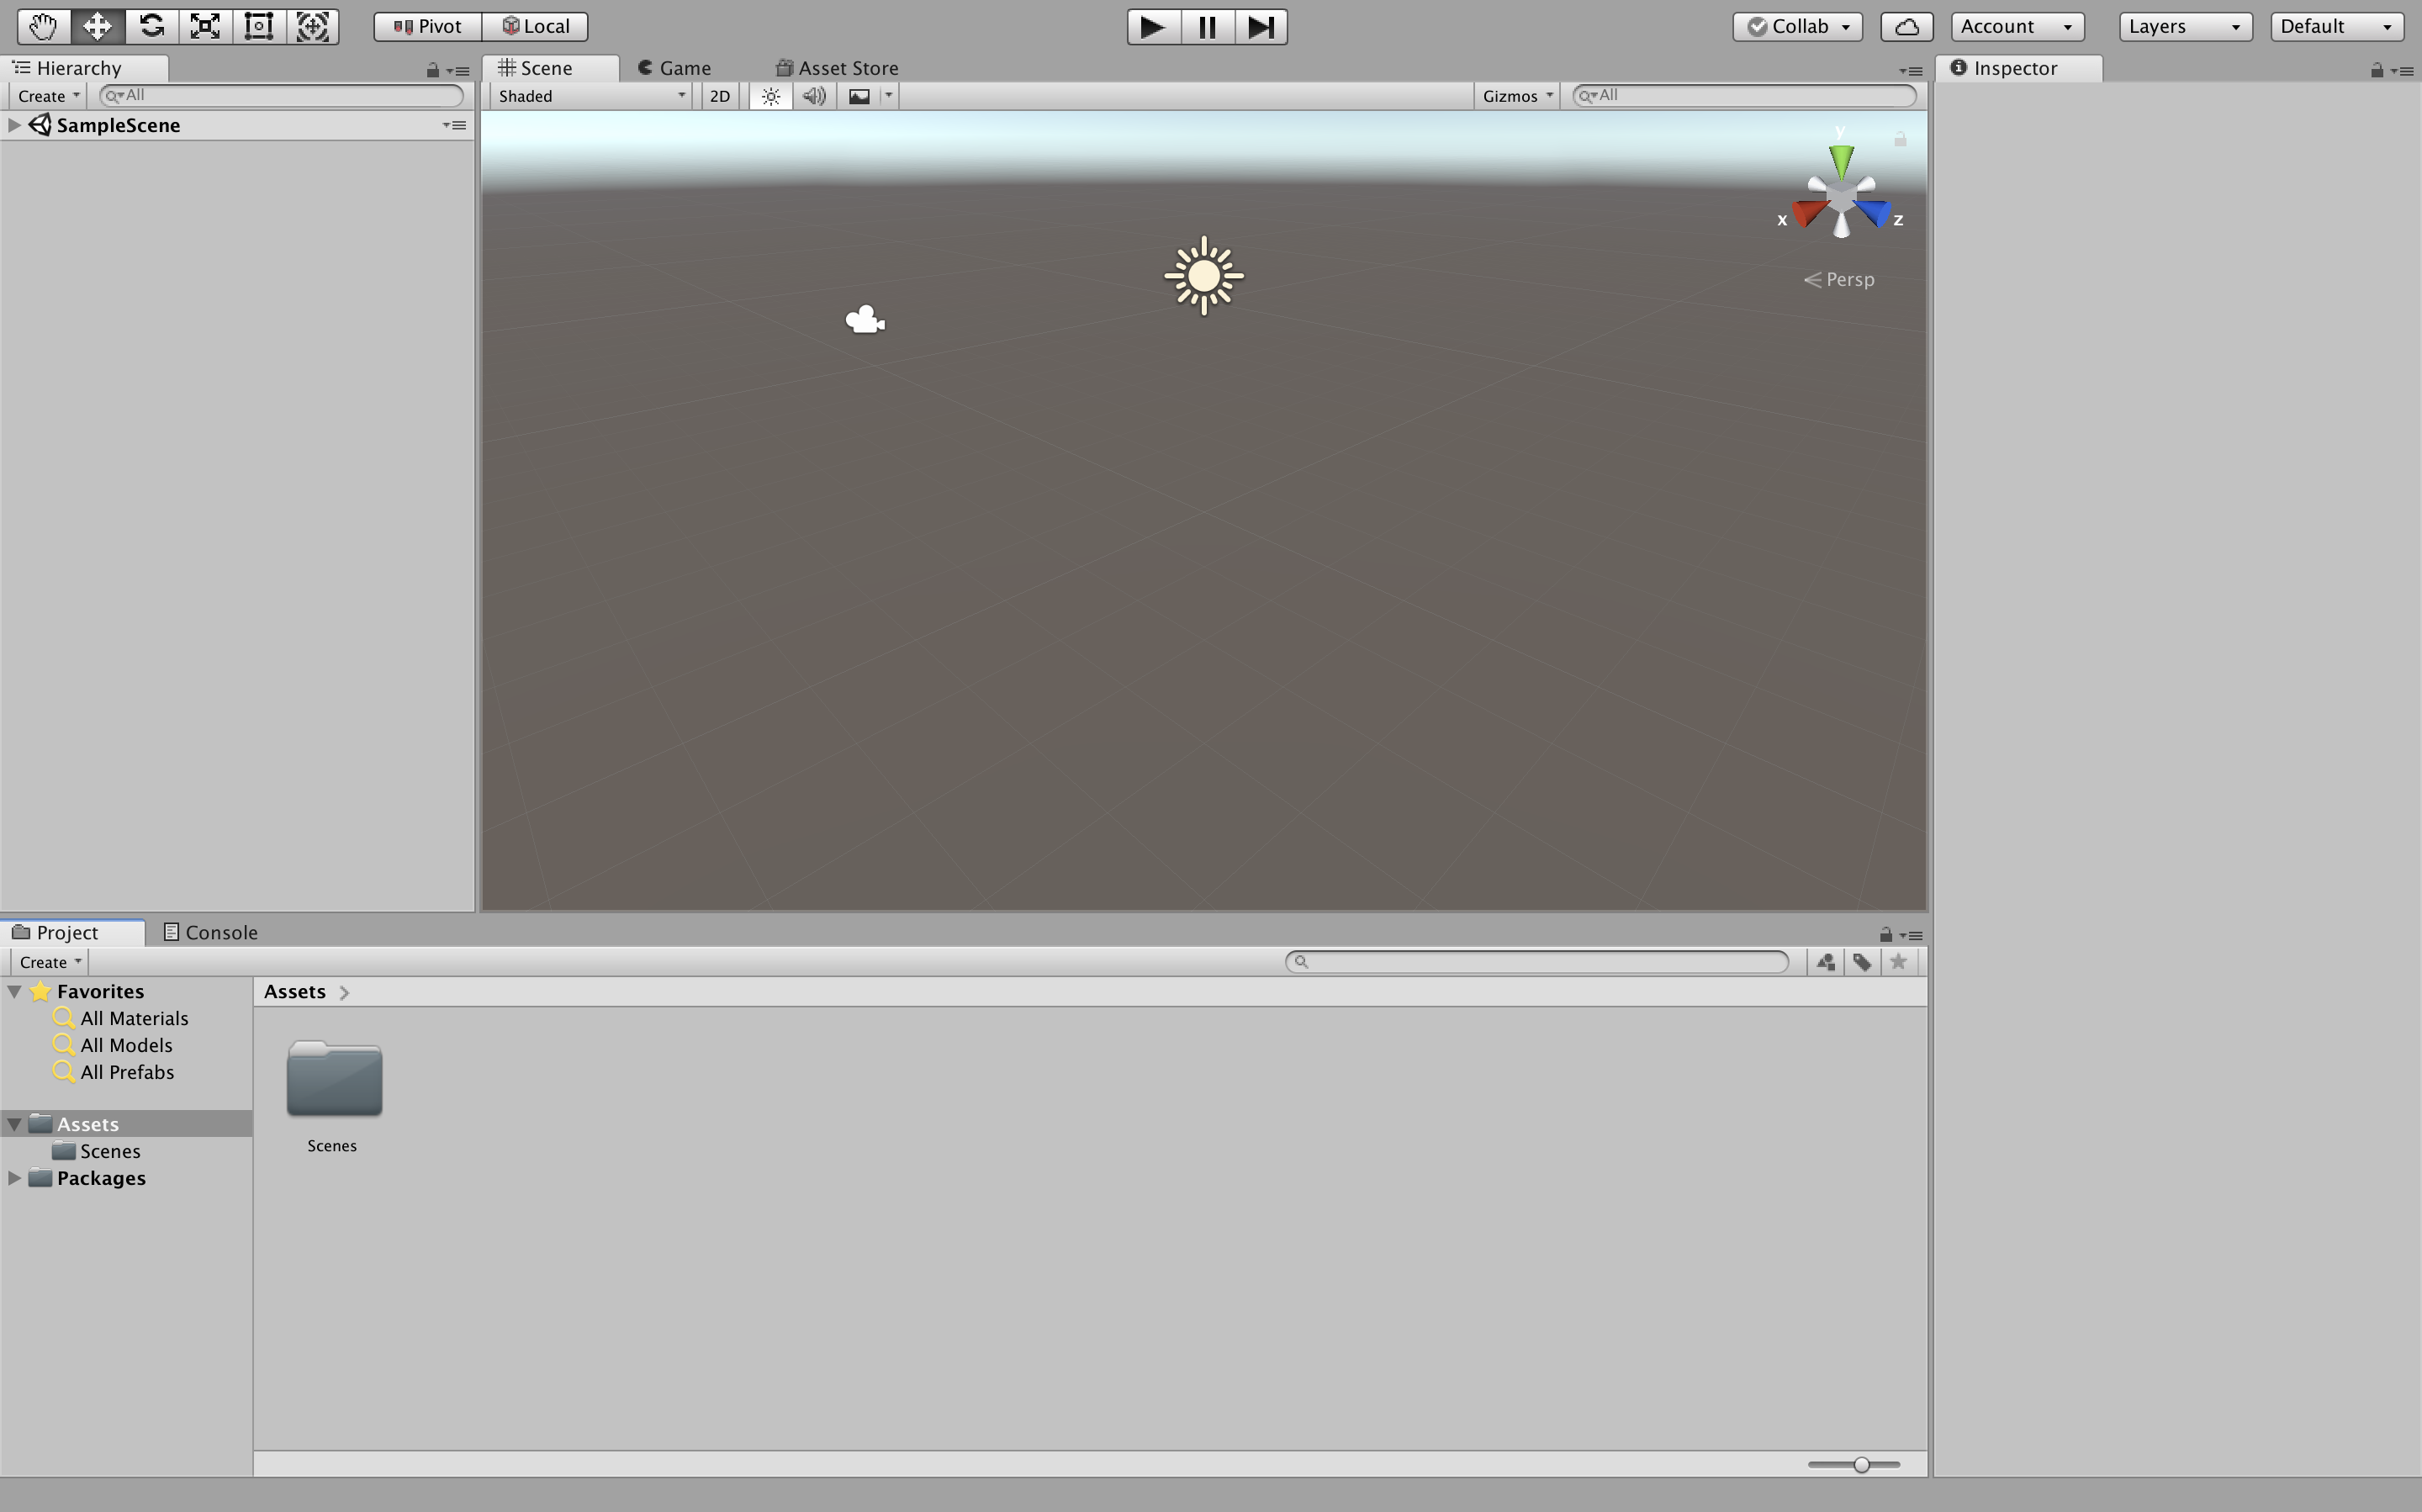Toggle Pivot/Center handle position
The width and height of the screenshot is (2422, 1512).
pyautogui.click(x=428, y=26)
